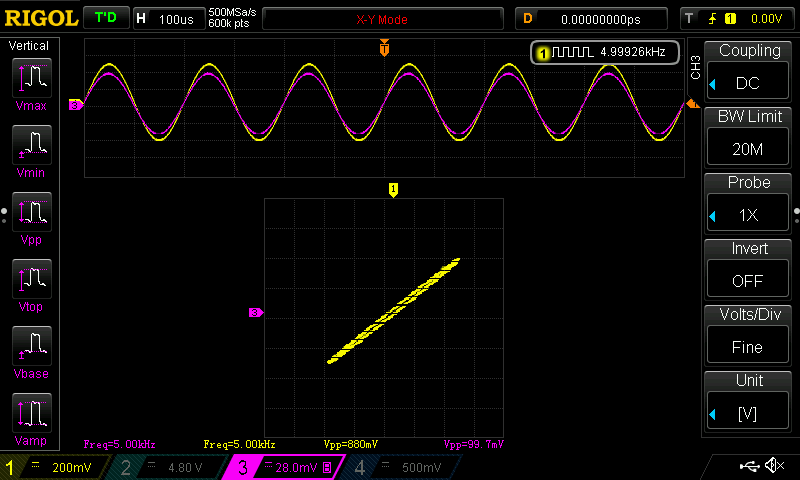Toggle Invert OFF setting

(x=748, y=280)
